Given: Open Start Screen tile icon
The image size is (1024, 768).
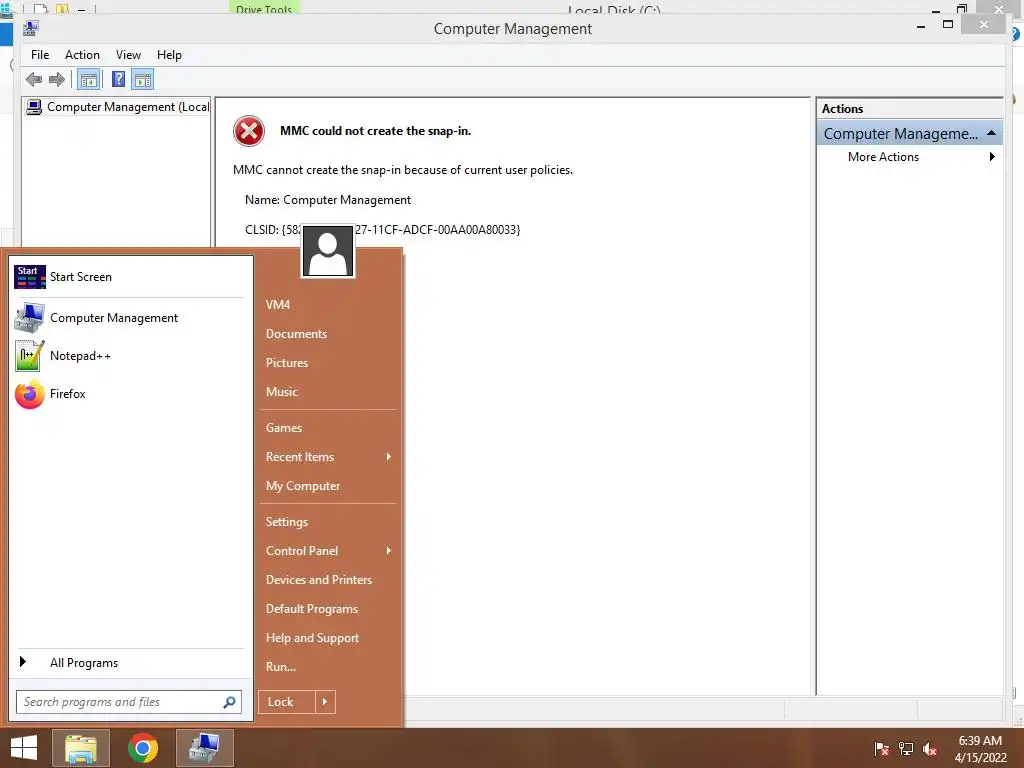Looking at the screenshot, I should click(x=30, y=277).
